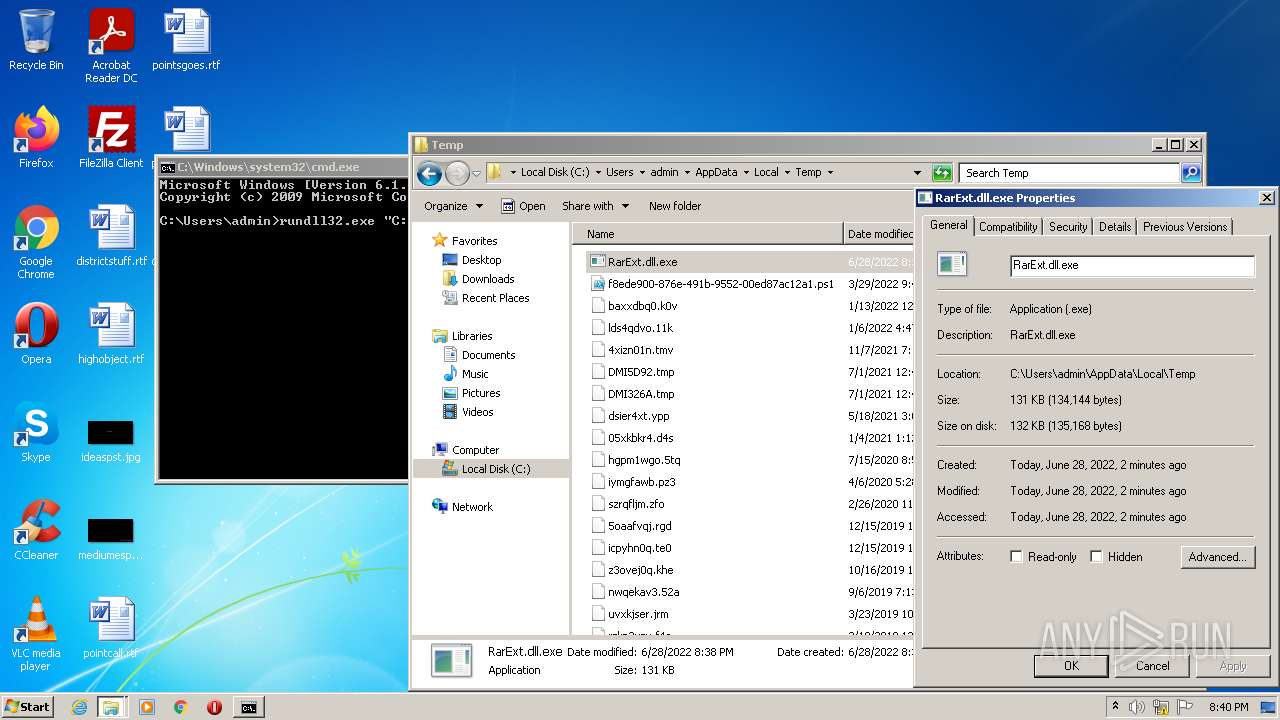Open Skype desktop shortcut
This screenshot has width=1280, height=720.
coord(36,432)
